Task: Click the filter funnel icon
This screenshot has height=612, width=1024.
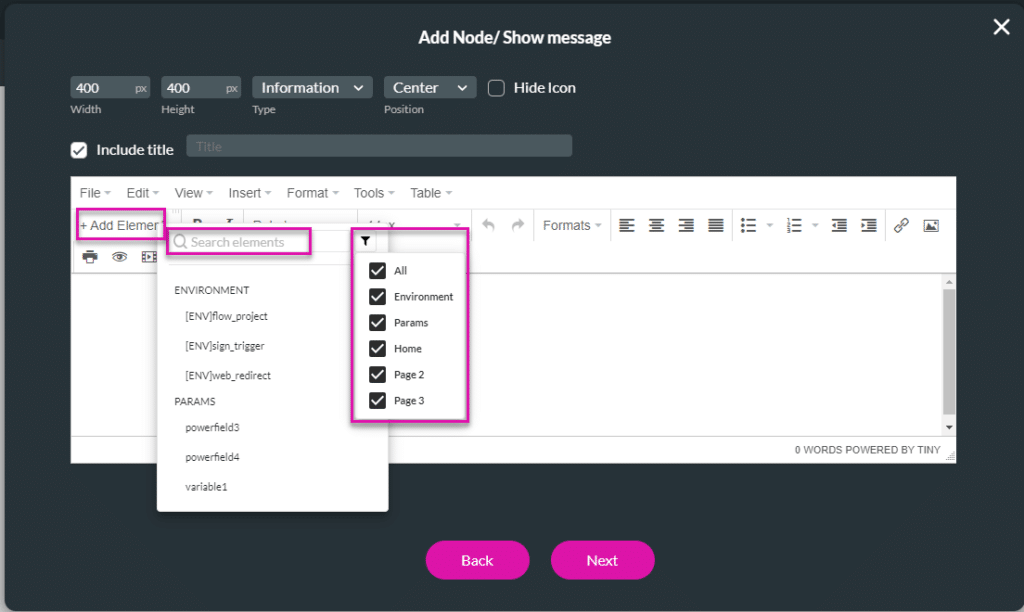Action: click(x=365, y=241)
